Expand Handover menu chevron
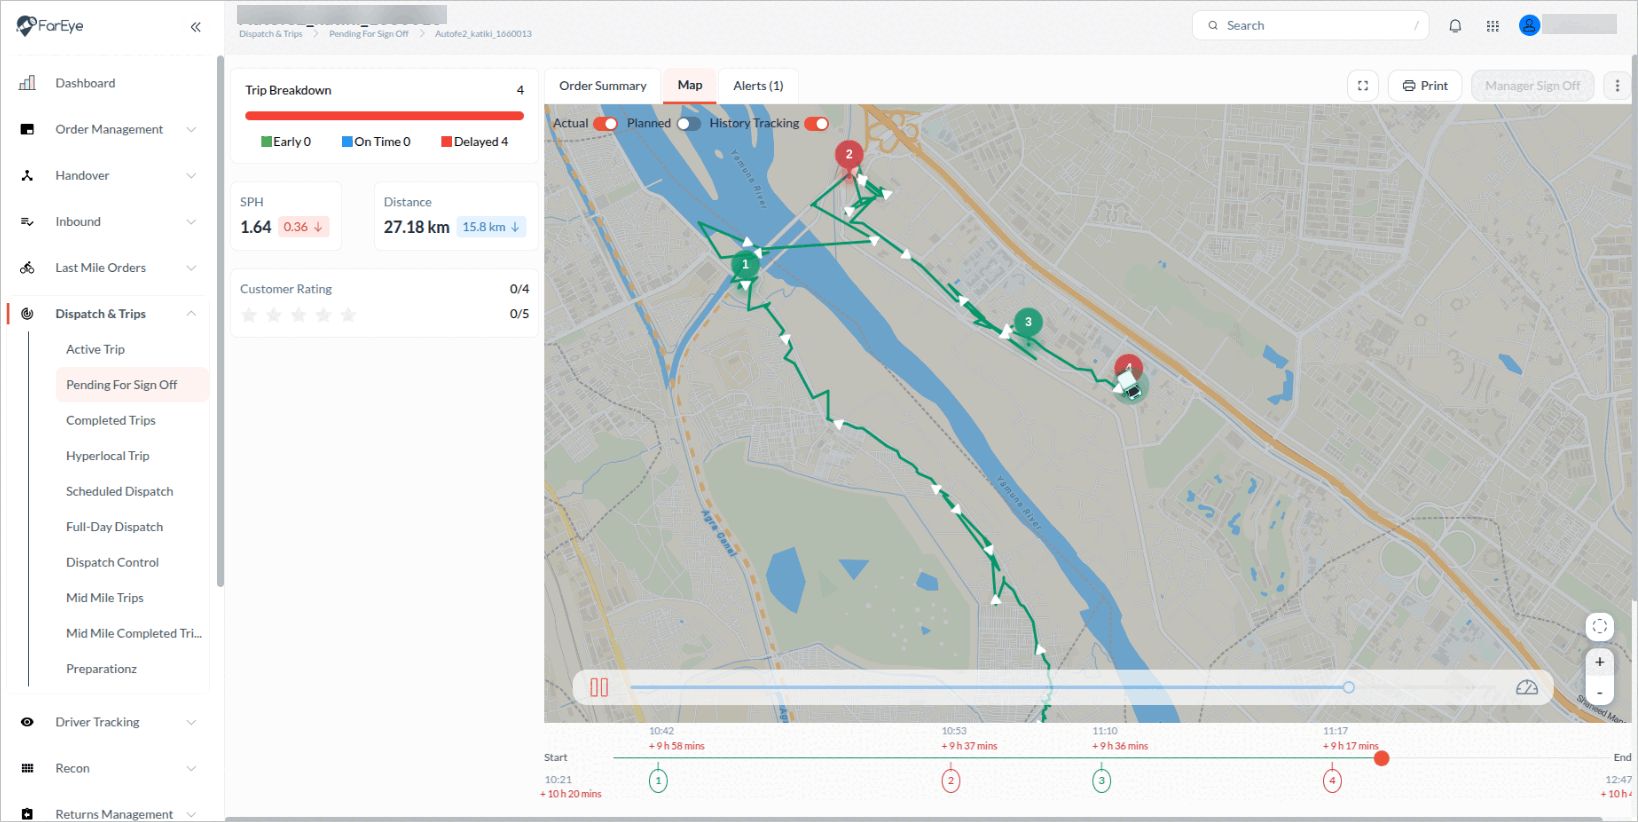 coord(191,175)
